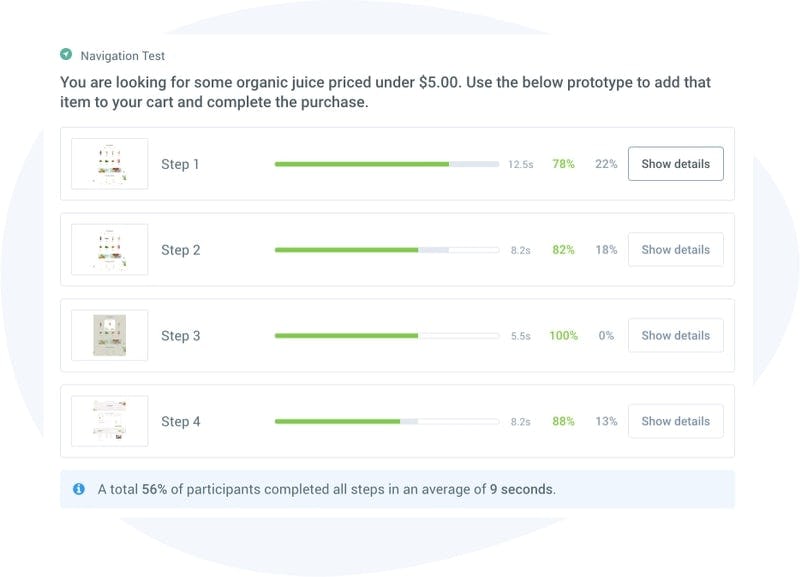This screenshot has height=577, width=800.
Task: Expand Step 3 details
Action: [675, 336]
